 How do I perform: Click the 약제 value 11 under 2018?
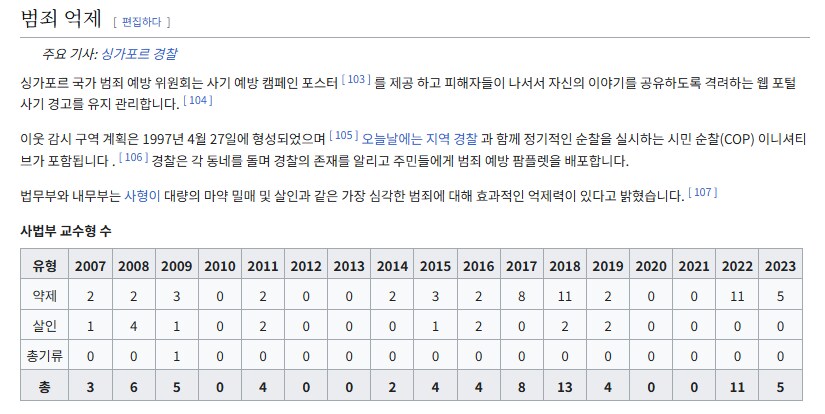click(x=565, y=295)
